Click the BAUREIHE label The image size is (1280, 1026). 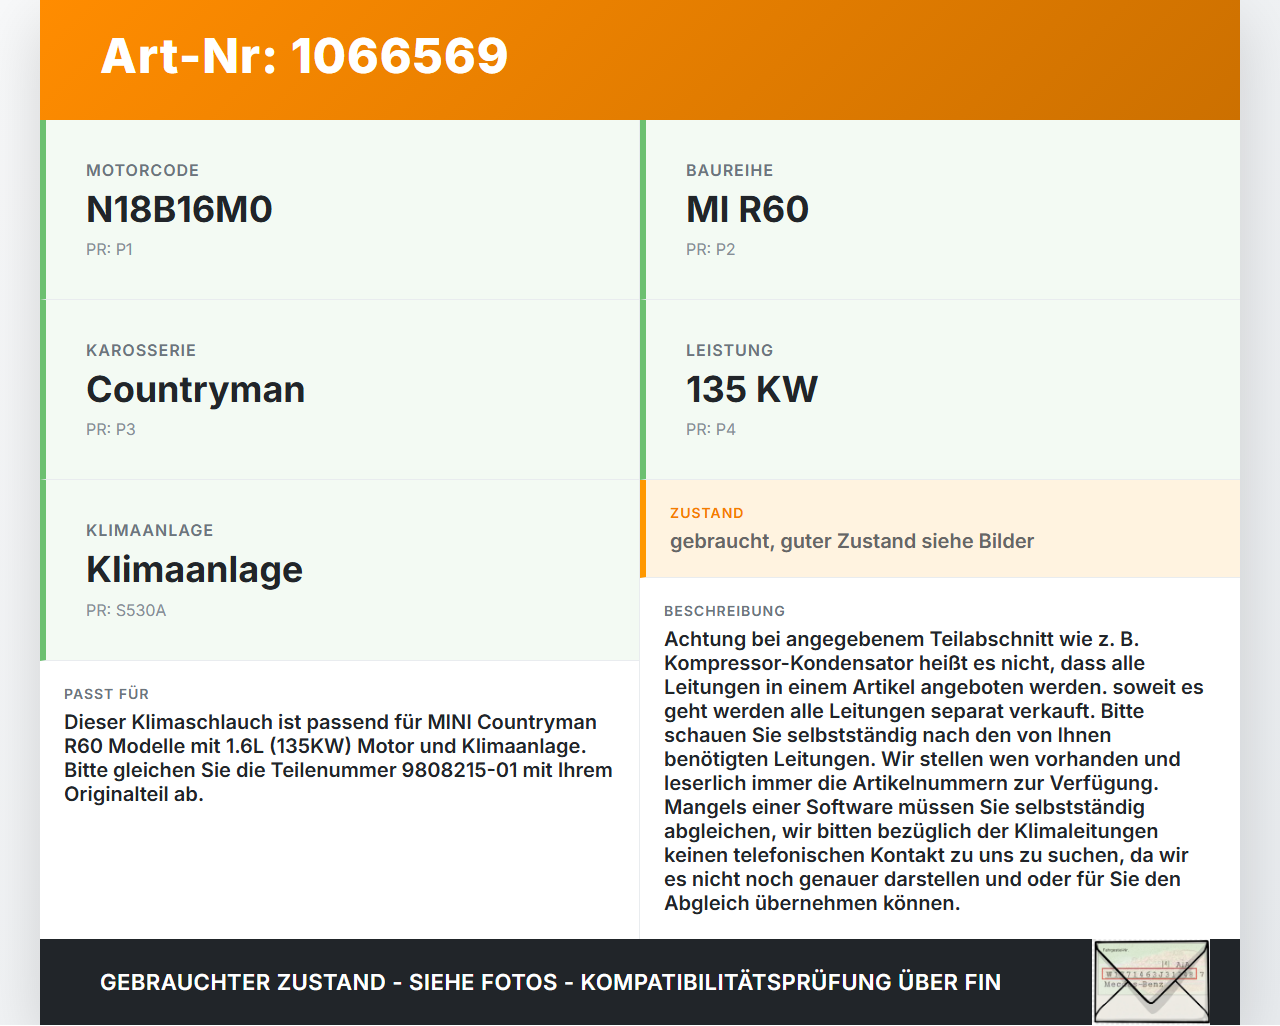point(729,170)
